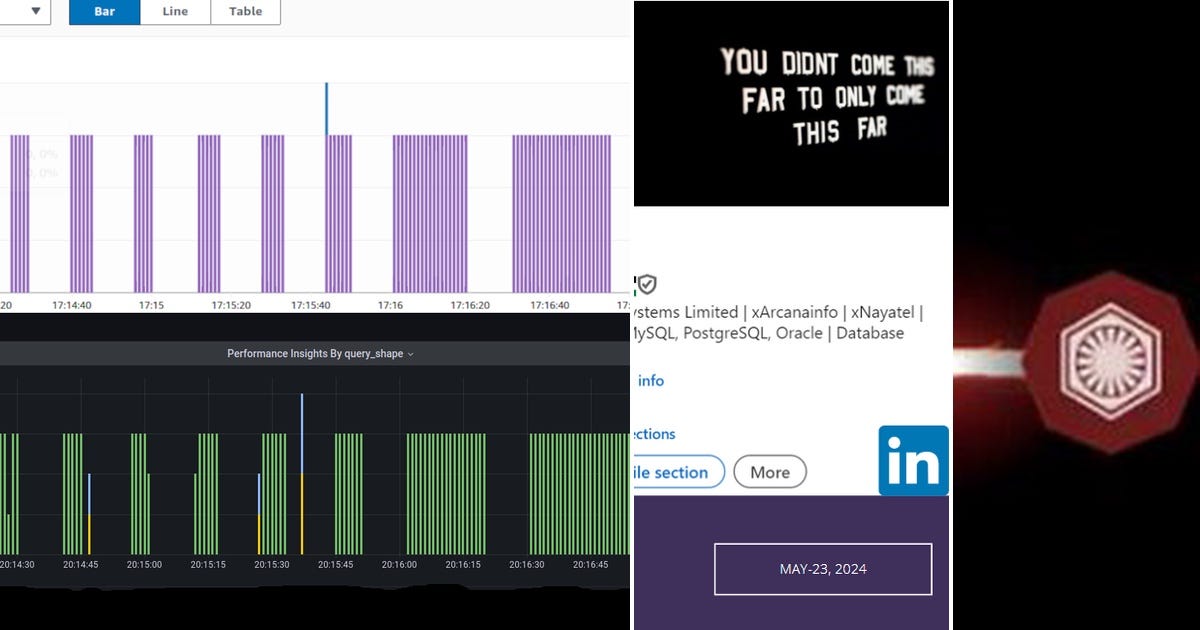The width and height of the screenshot is (1200, 630).
Task: Click the More button
Action: 770,471
